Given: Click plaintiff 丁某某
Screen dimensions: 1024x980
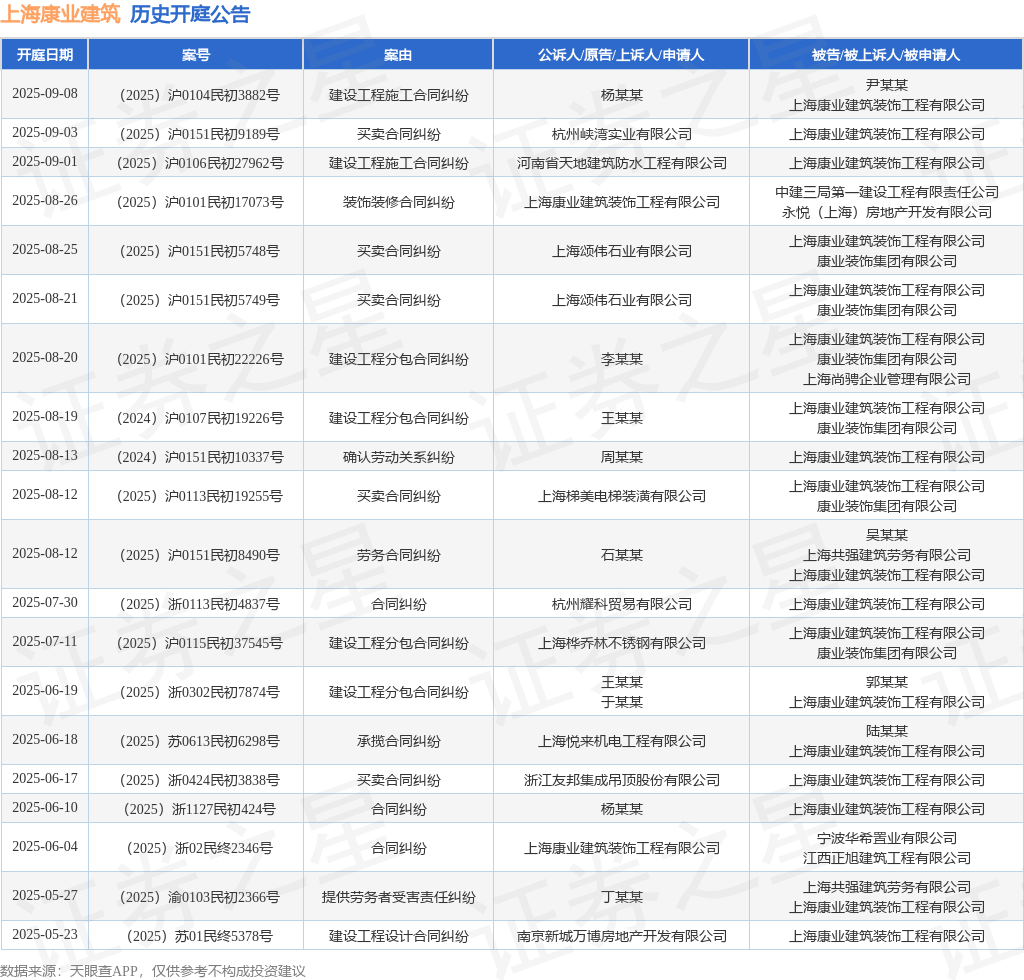Looking at the screenshot, I should 622,897.
